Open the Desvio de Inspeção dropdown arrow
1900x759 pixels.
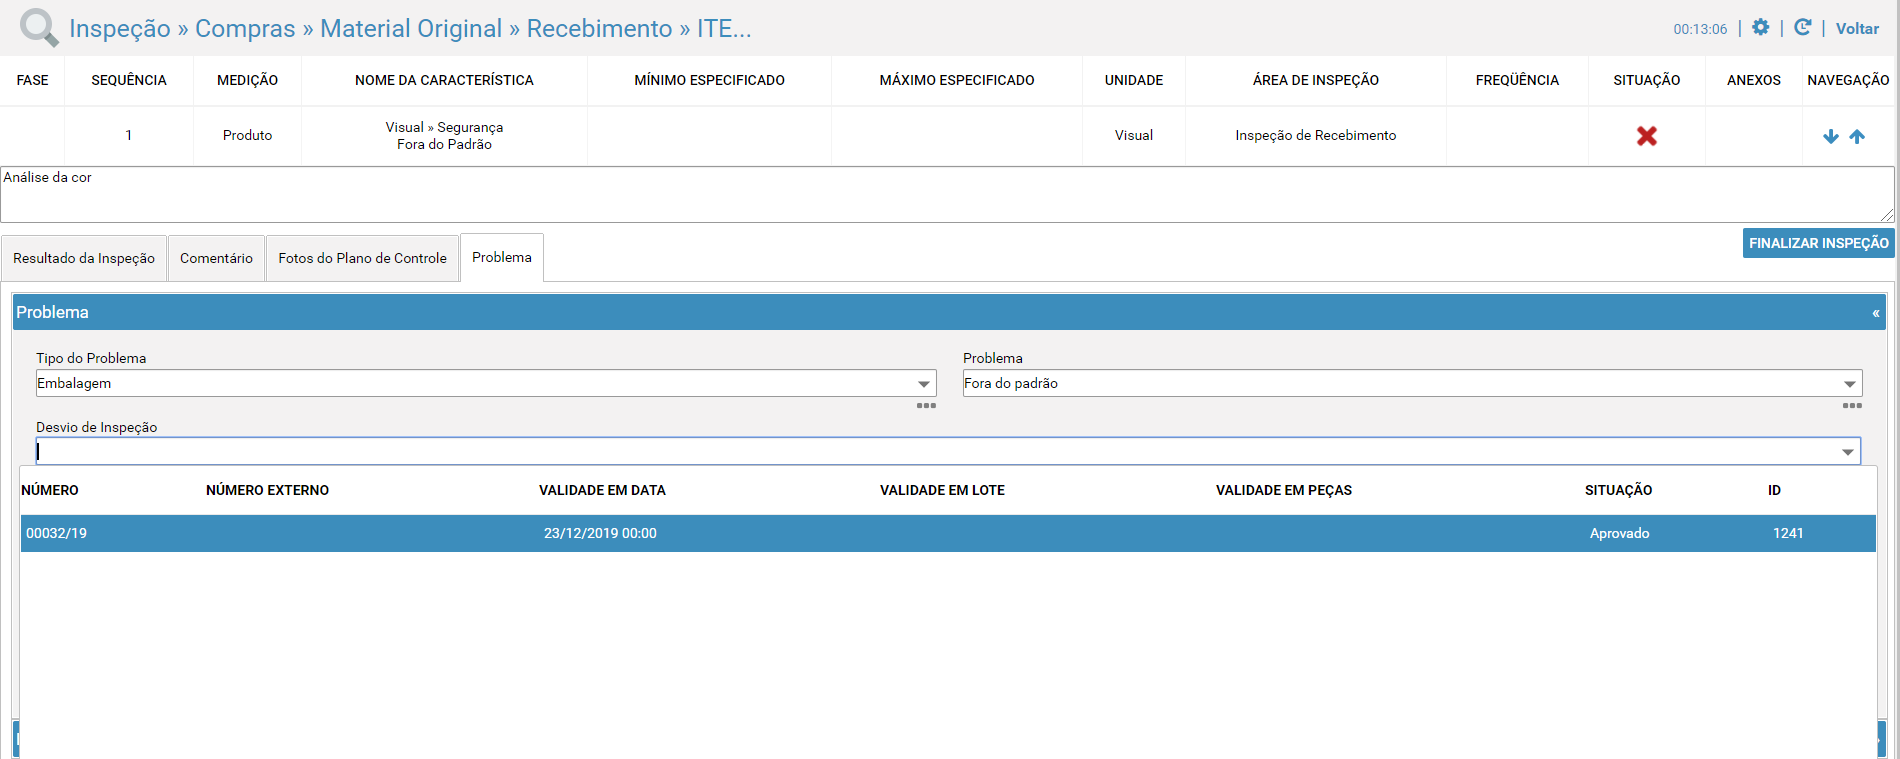1848,452
